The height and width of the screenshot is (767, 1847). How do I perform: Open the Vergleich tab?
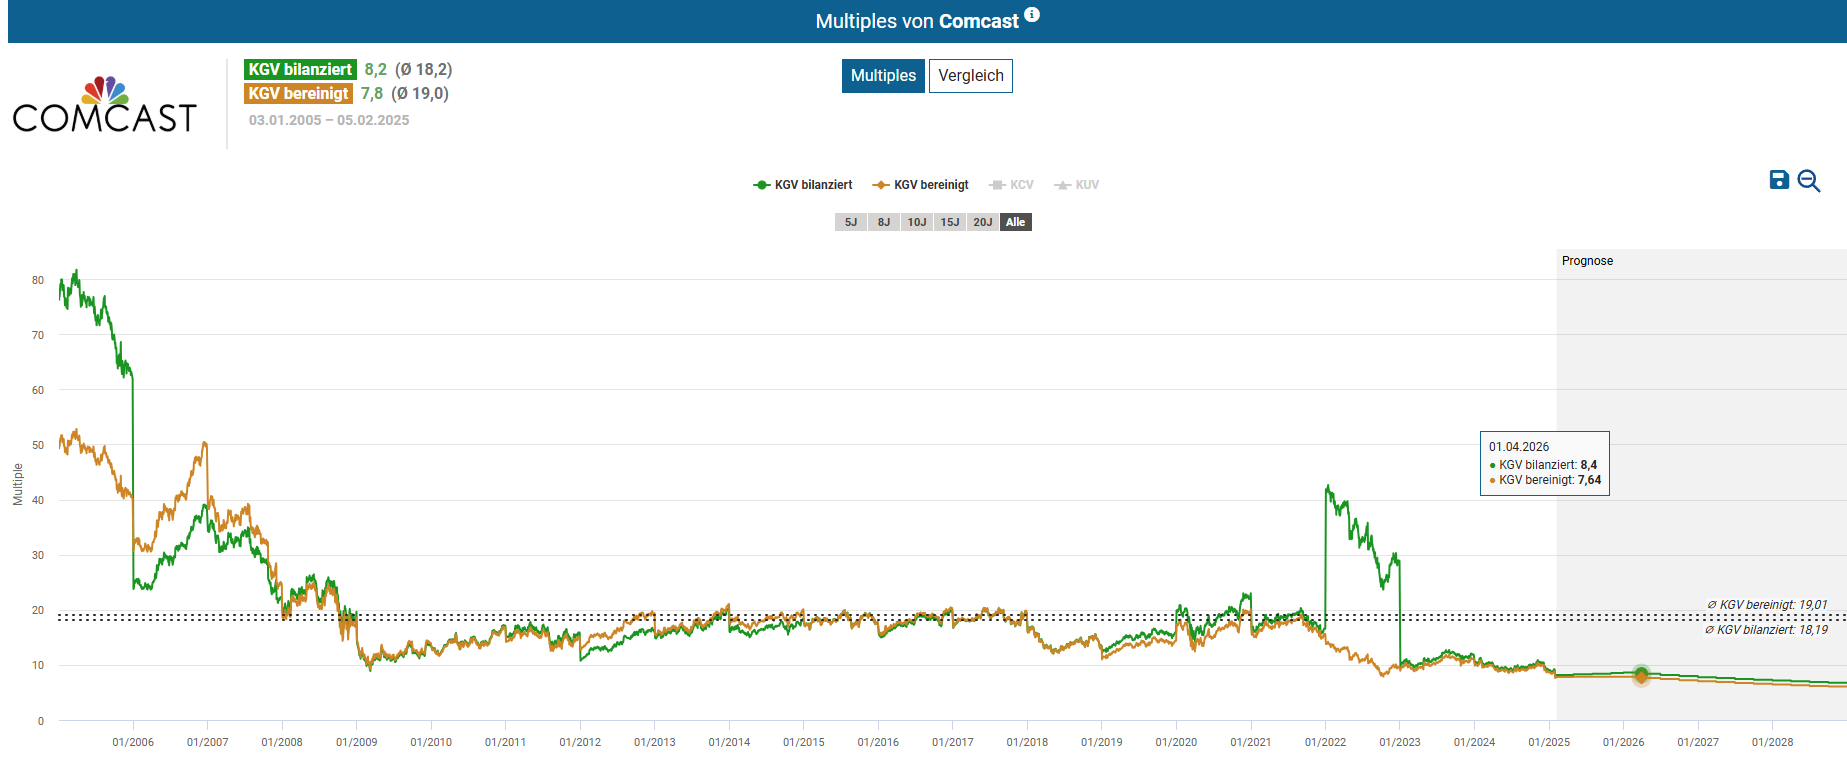coord(970,76)
